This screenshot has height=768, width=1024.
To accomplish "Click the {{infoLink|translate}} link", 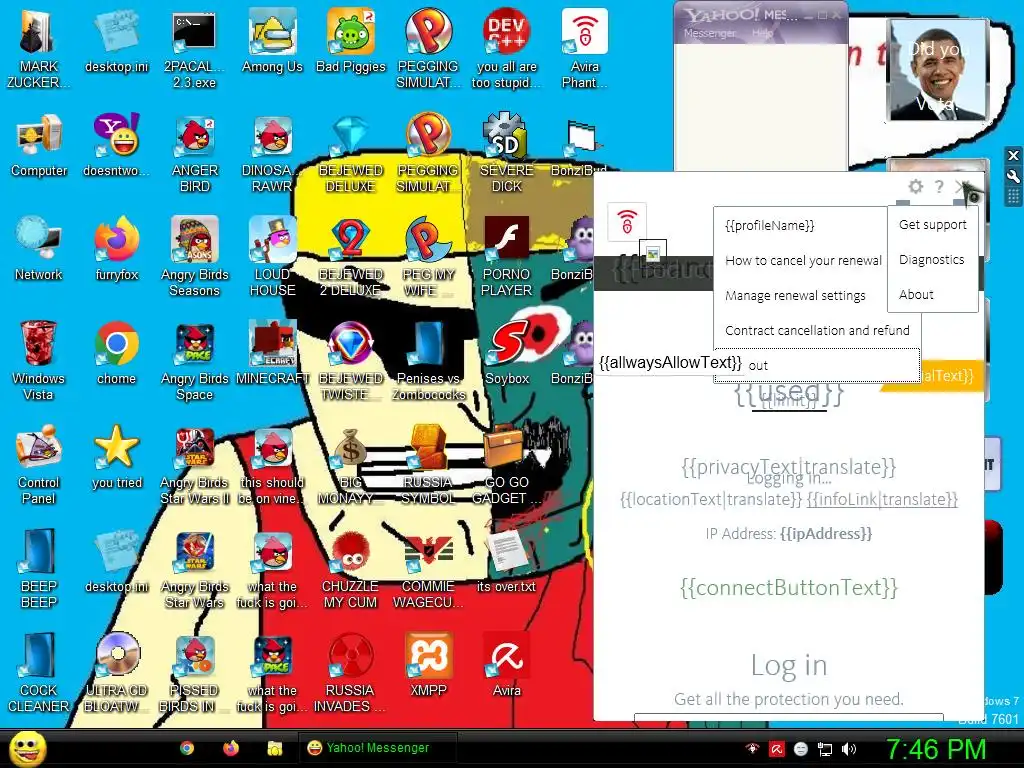I will click(882, 500).
